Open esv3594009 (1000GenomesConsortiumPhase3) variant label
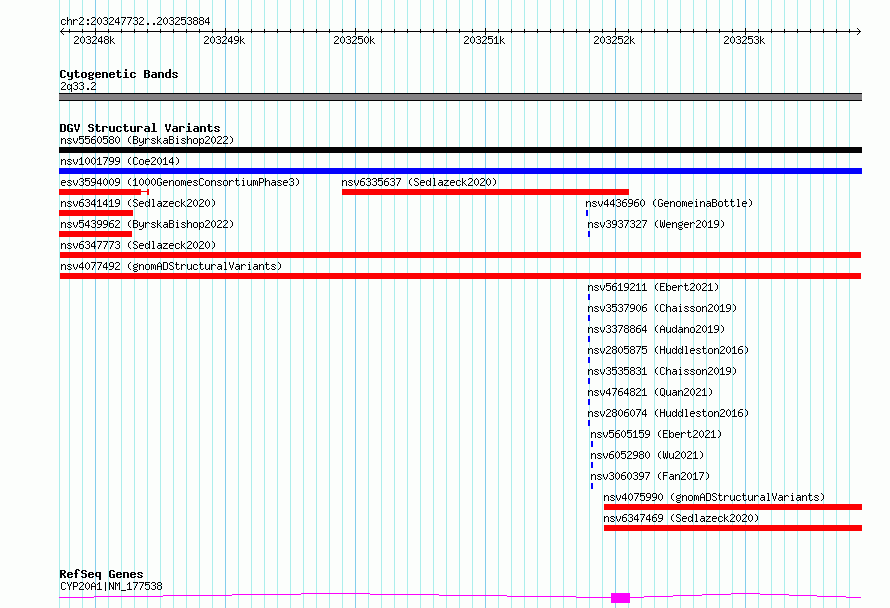The image size is (890, 608). pos(180,182)
